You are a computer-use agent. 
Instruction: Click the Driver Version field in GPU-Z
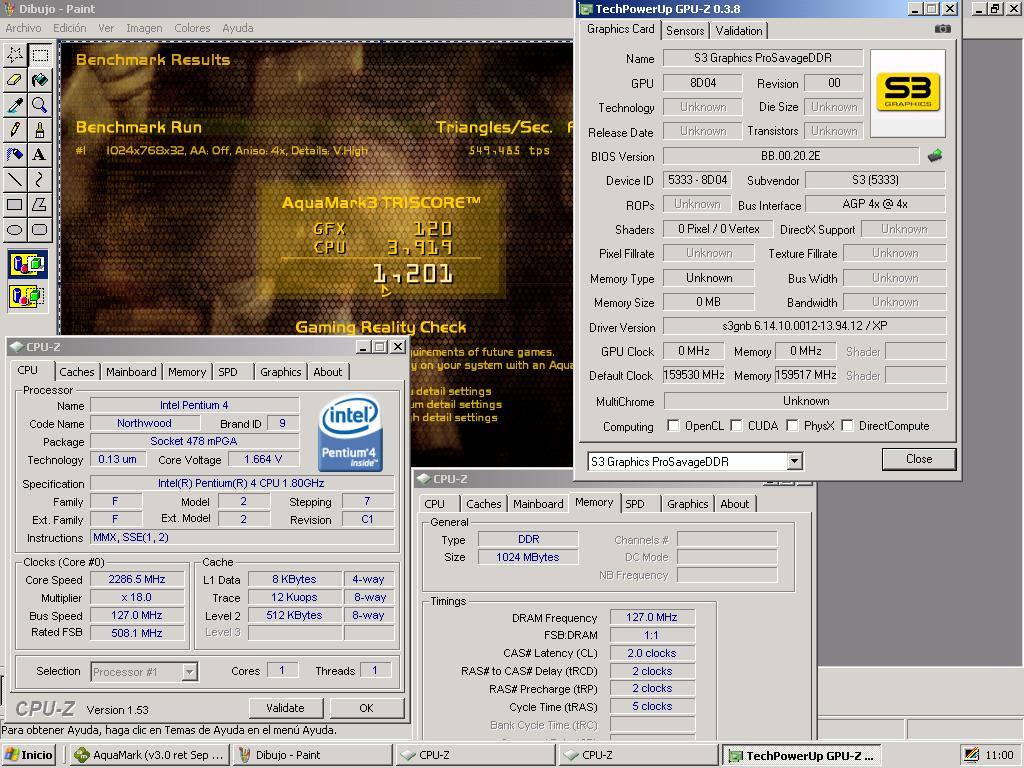pos(805,325)
